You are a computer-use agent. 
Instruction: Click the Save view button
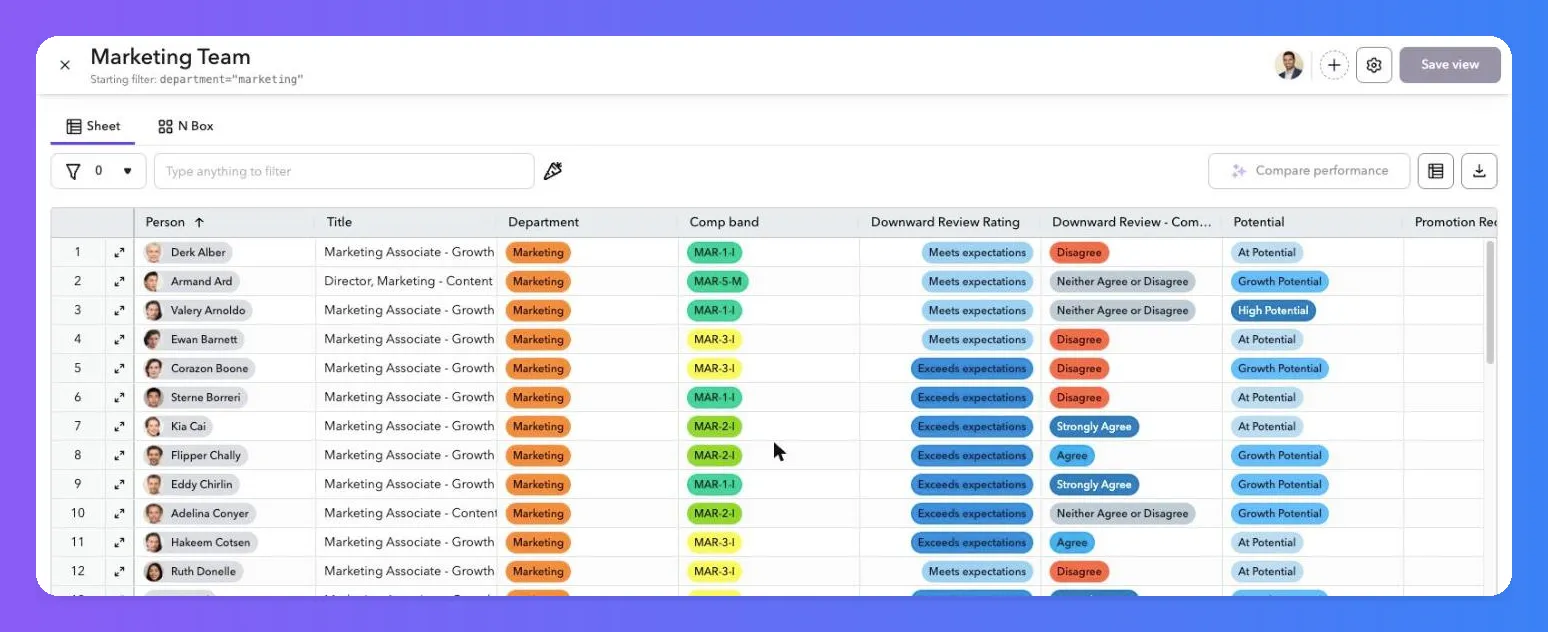click(1450, 65)
